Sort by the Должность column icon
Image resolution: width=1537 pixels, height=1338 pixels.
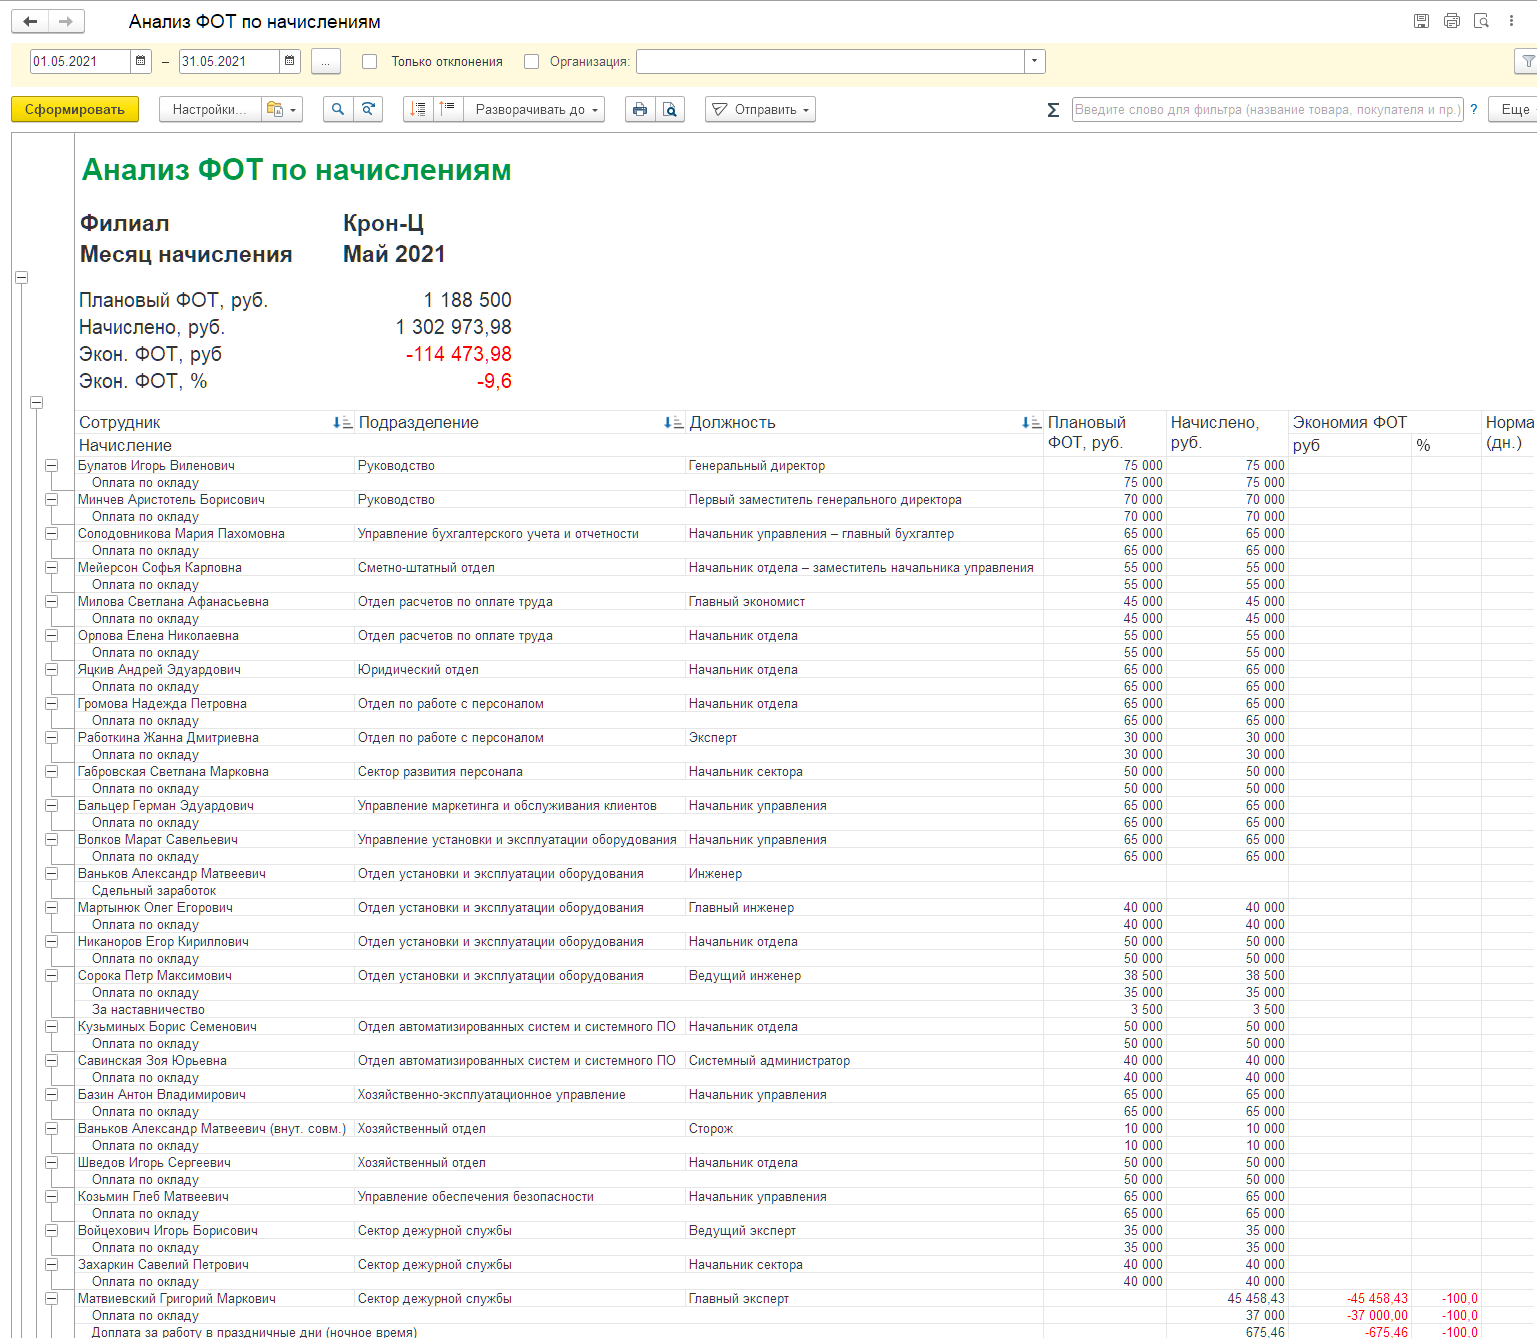[1031, 423]
